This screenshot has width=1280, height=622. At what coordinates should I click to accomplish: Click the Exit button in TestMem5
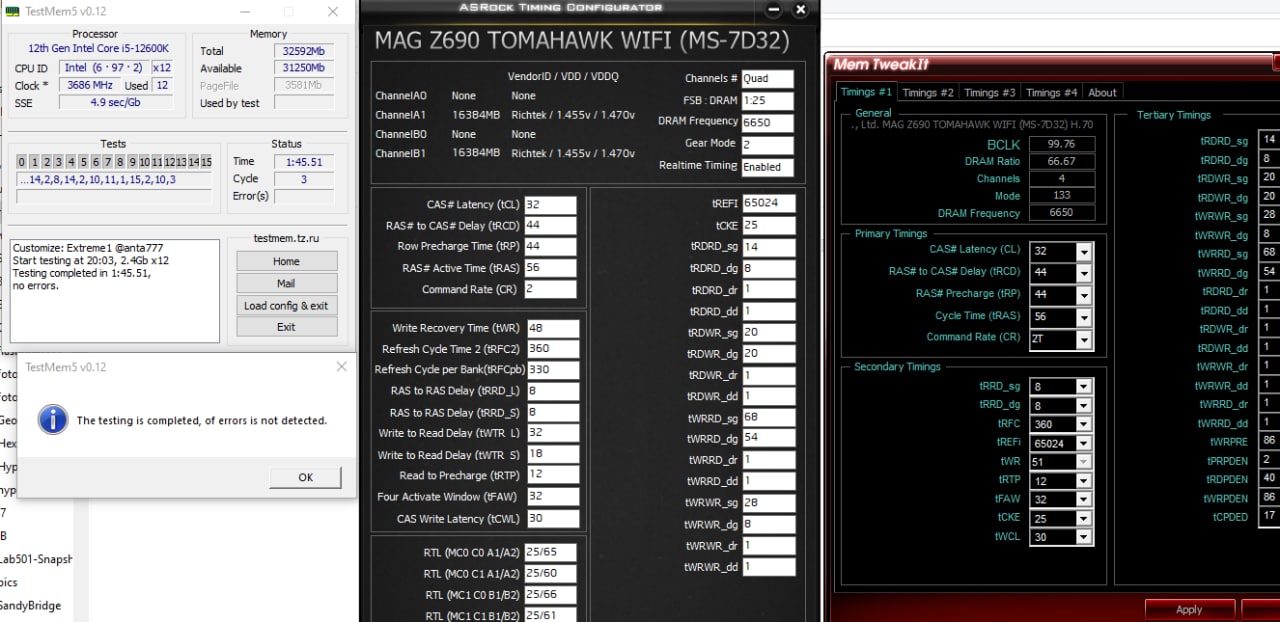coord(286,327)
